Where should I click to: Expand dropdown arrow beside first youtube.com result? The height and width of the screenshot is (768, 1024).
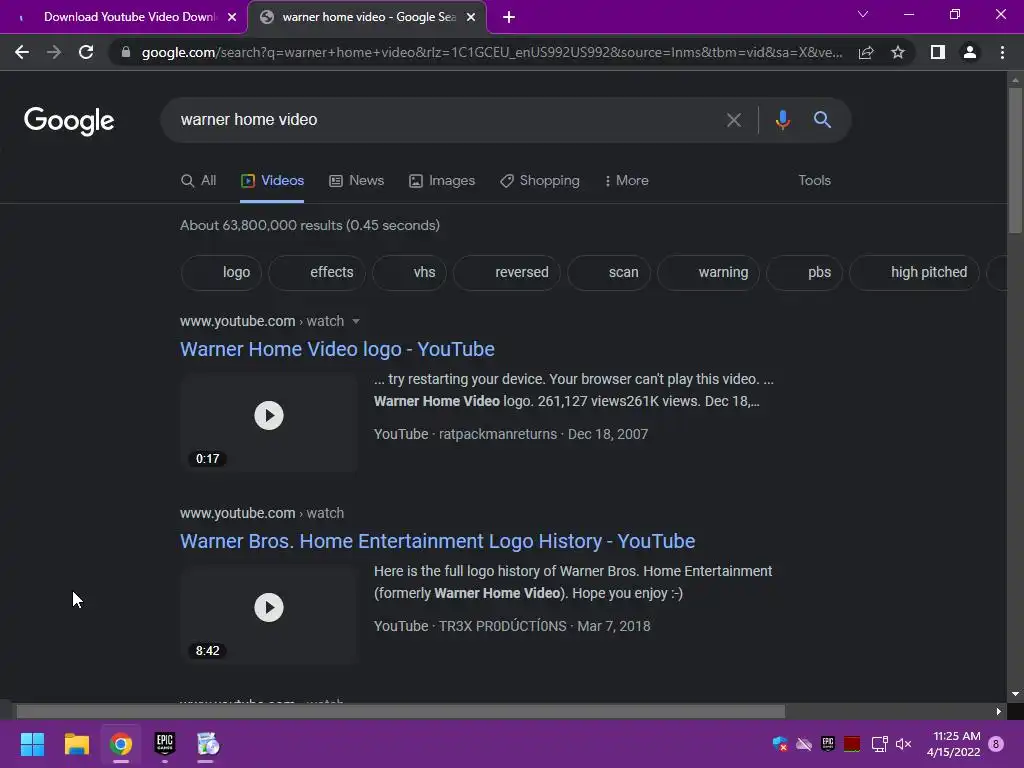point(356,321)
